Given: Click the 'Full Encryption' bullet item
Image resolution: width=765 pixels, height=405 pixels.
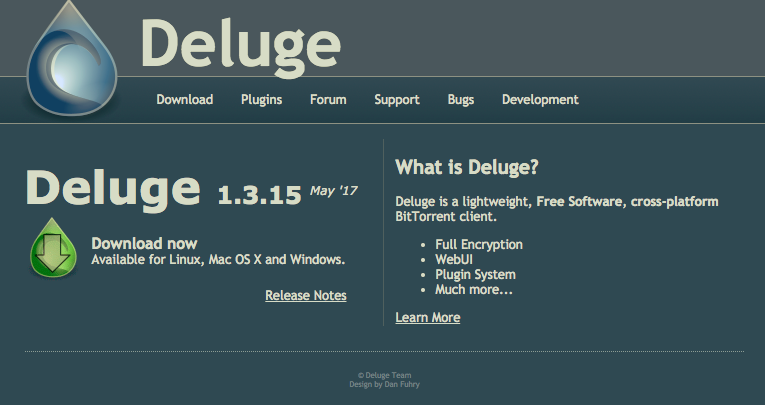Looking at the screenshot, I should (479, 244).
